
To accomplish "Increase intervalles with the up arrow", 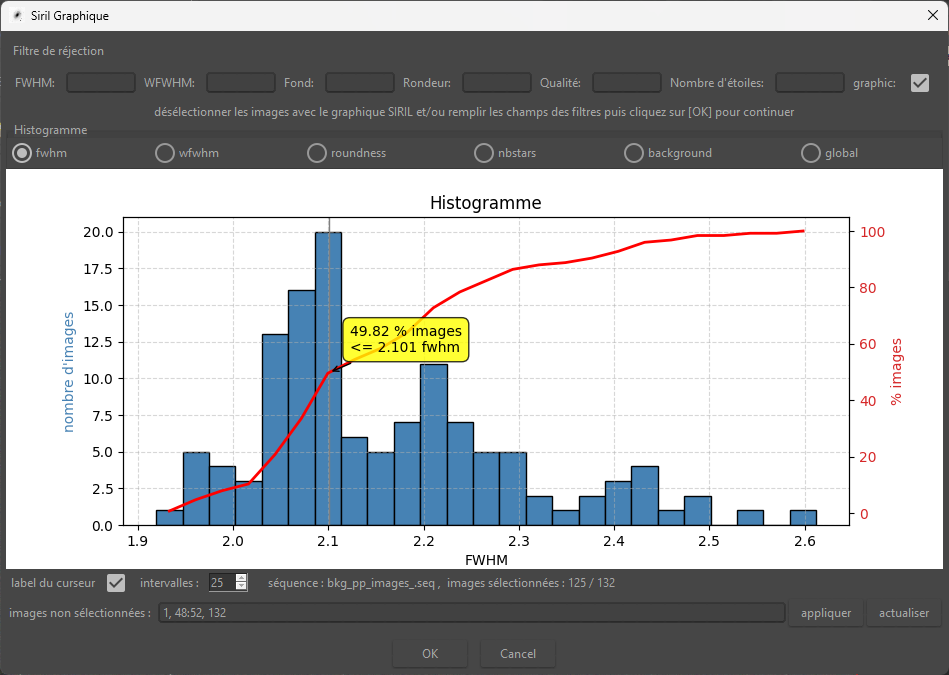I will [x=241, y=578].
